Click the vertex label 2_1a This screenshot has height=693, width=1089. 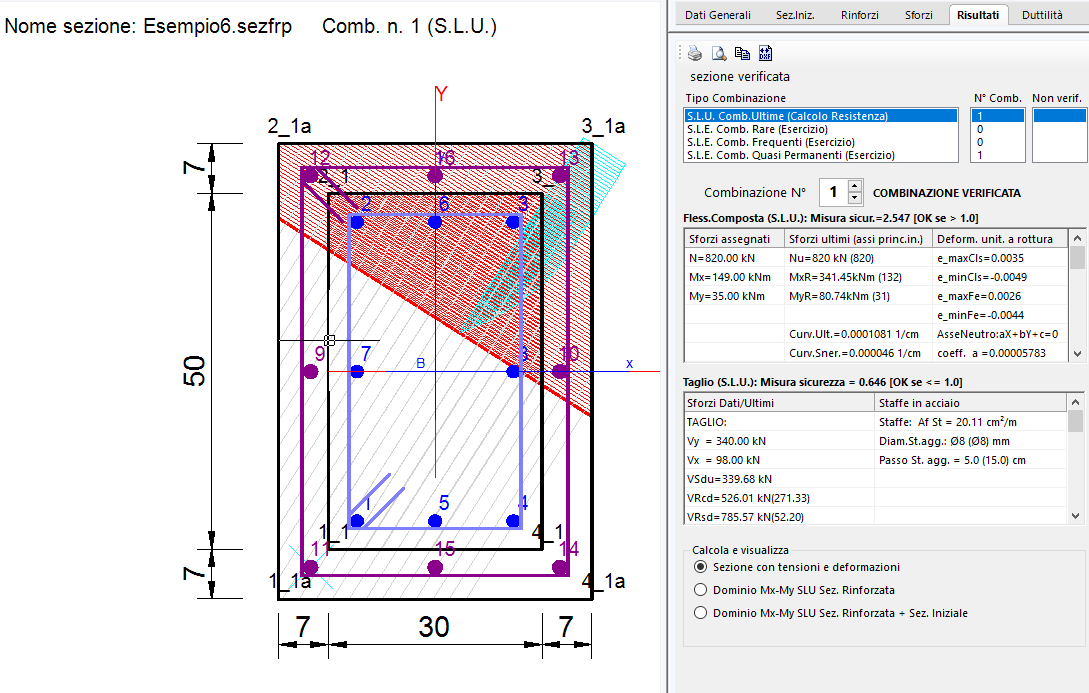(x=290, y=126)
